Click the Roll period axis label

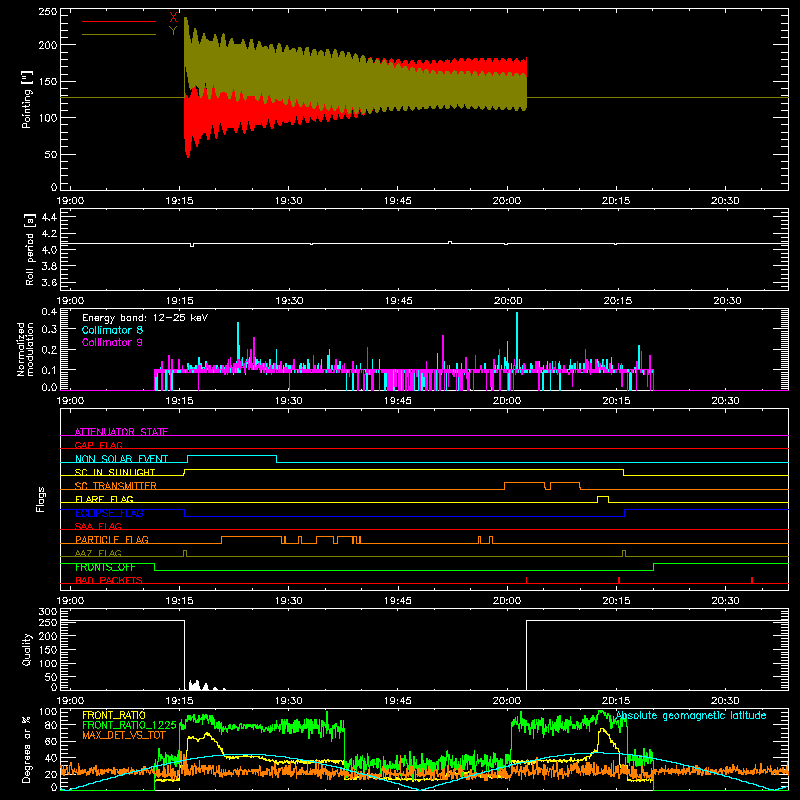coord(30,249)
